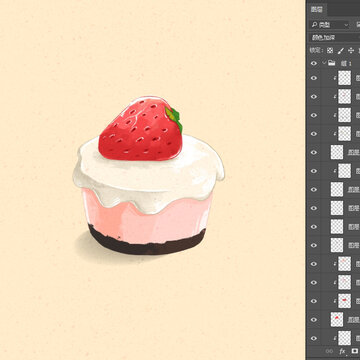Toggle lock position move-arrows icon
The height and width of the screenshot is (360, 360).
351,51
